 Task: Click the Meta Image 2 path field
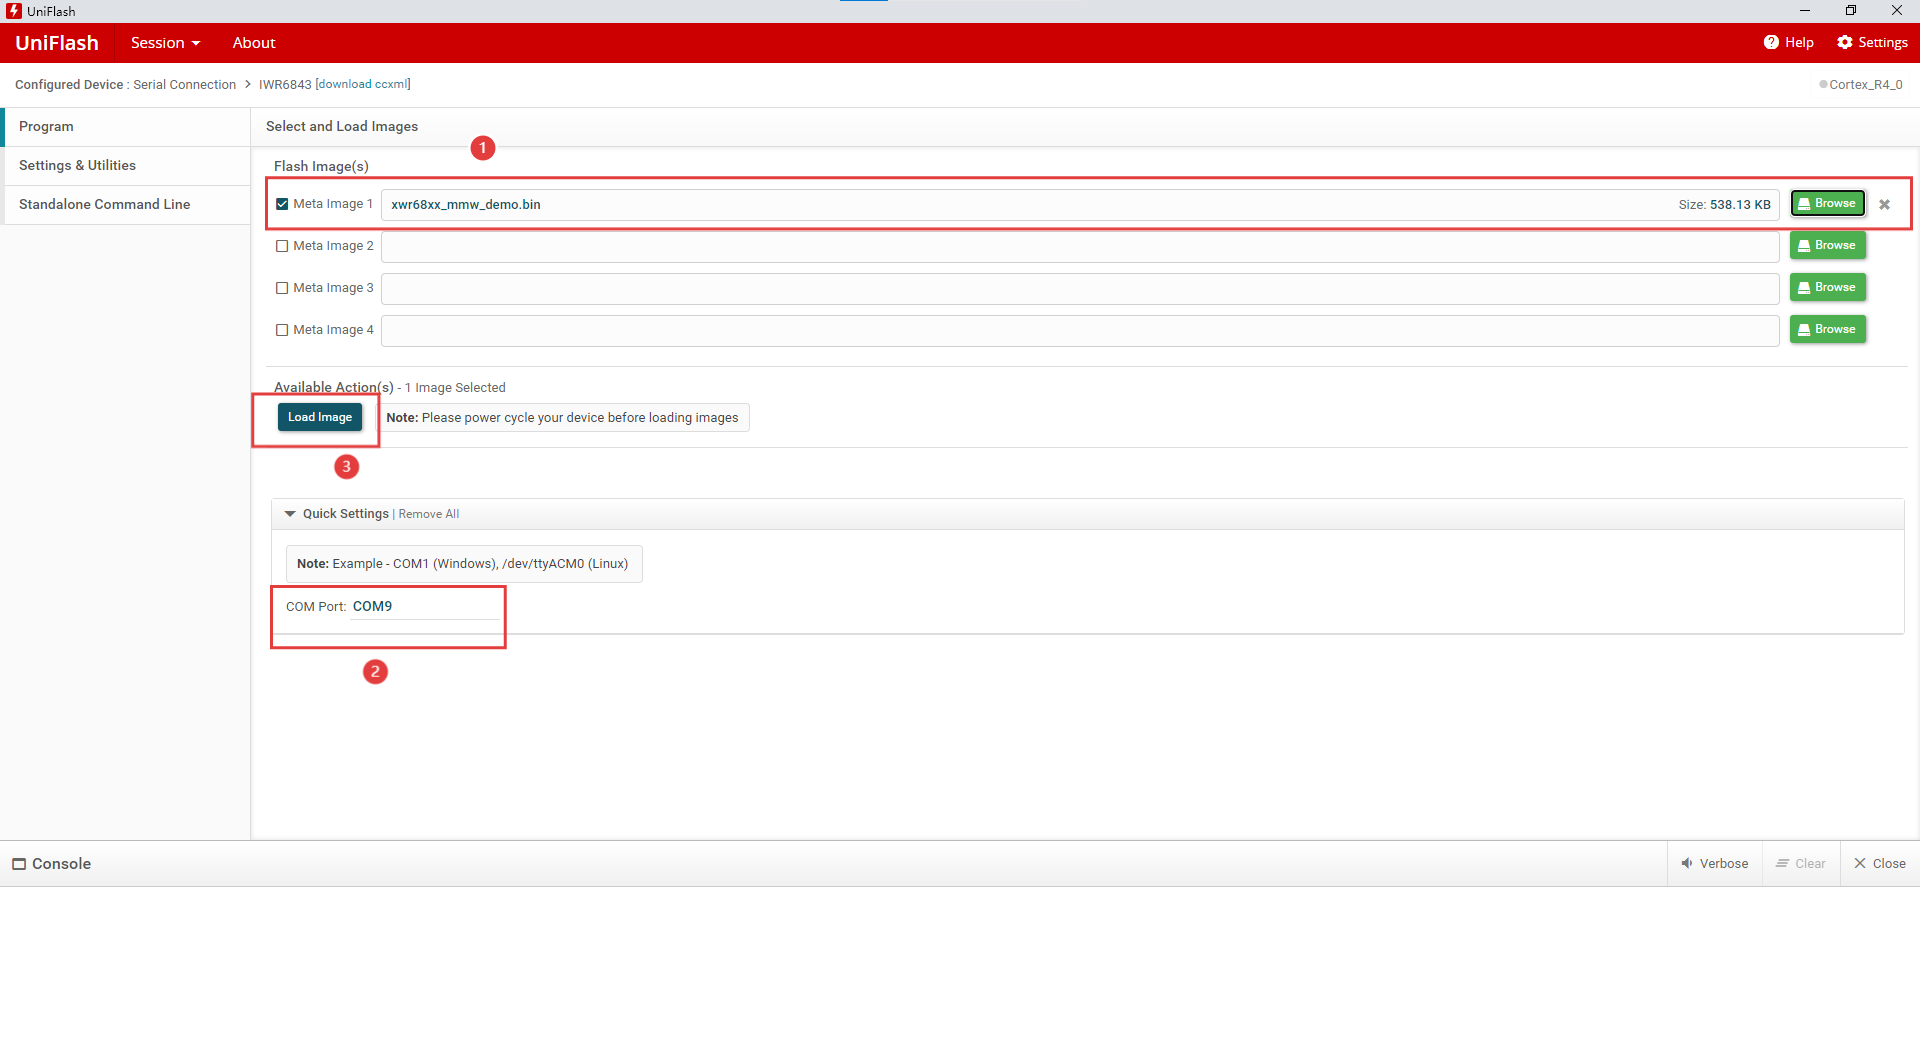coord(1080,247)
